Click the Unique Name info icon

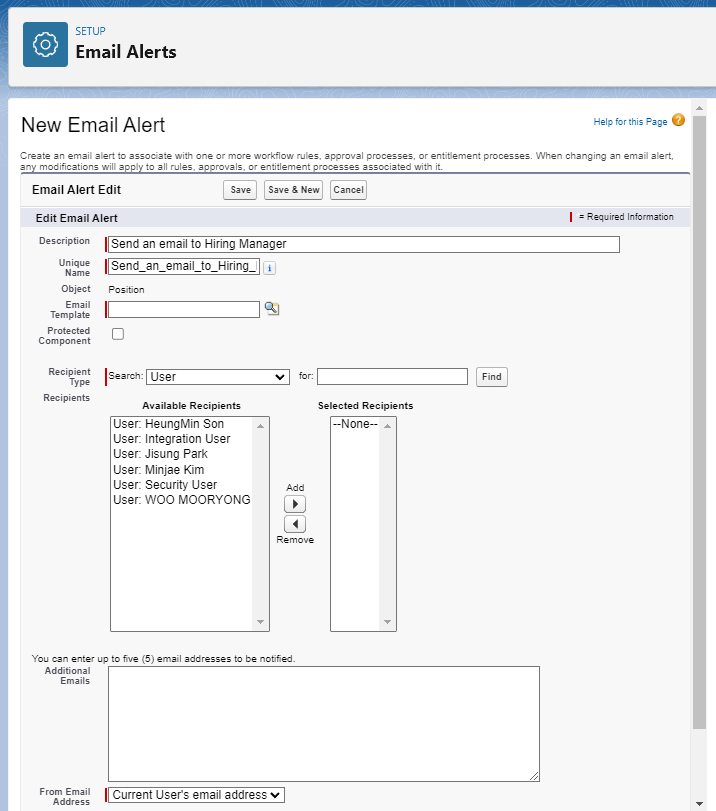pyautogui.click(x=269, y=268)
